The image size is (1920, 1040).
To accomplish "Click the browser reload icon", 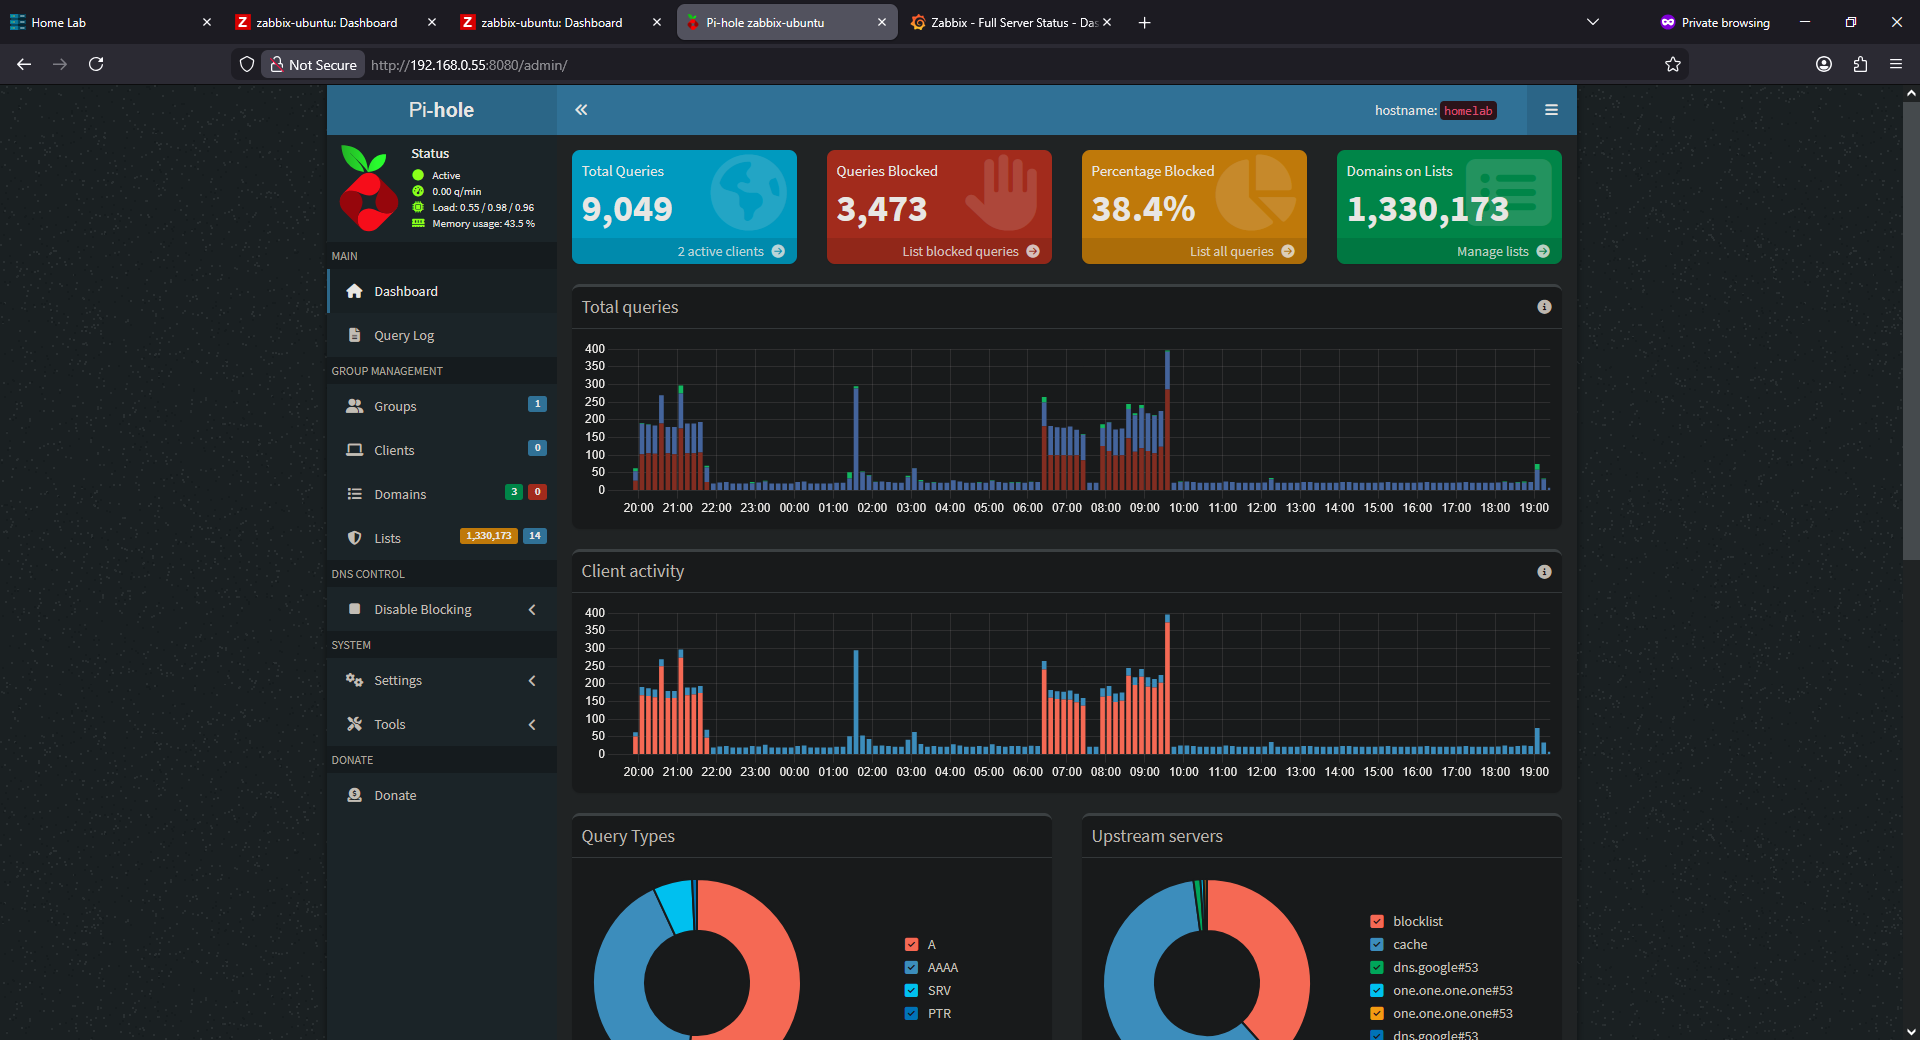I will pos(96,64).
